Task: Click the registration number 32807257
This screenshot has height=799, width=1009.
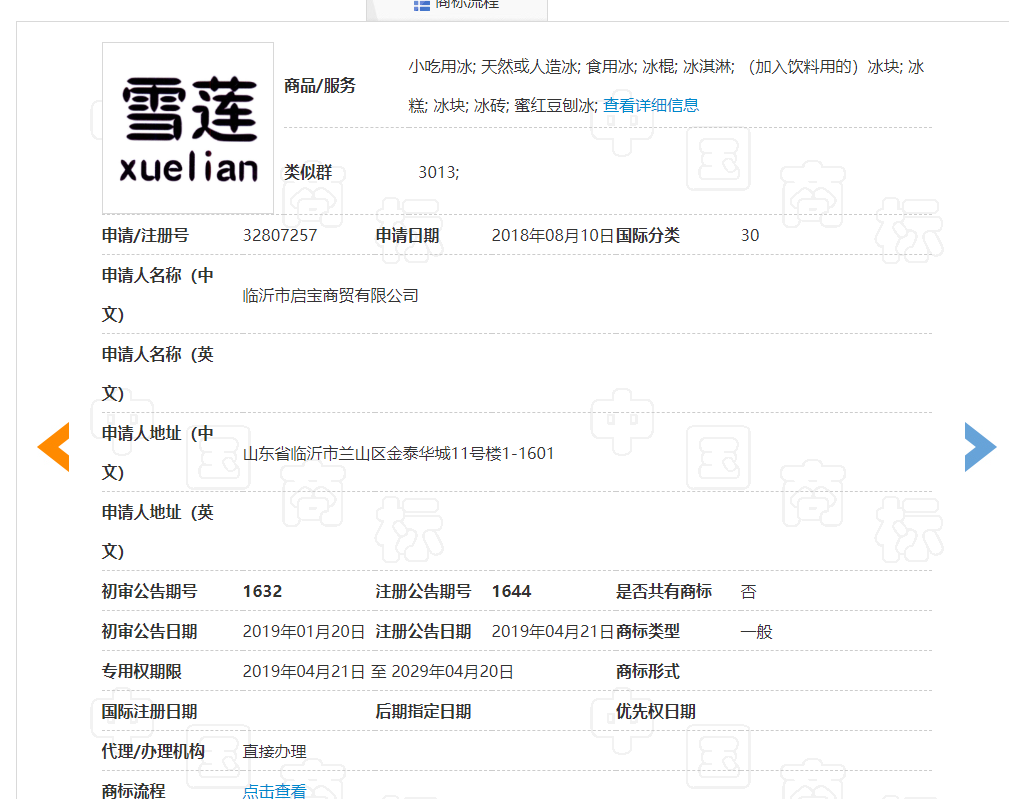Action: point(280,236)
